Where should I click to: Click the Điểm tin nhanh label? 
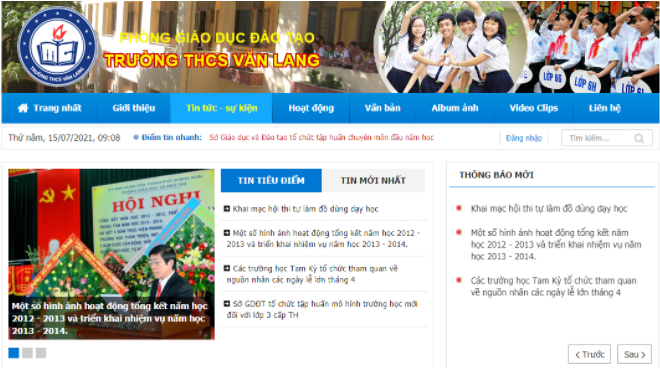pyautogui.click(x=171, y=137)
